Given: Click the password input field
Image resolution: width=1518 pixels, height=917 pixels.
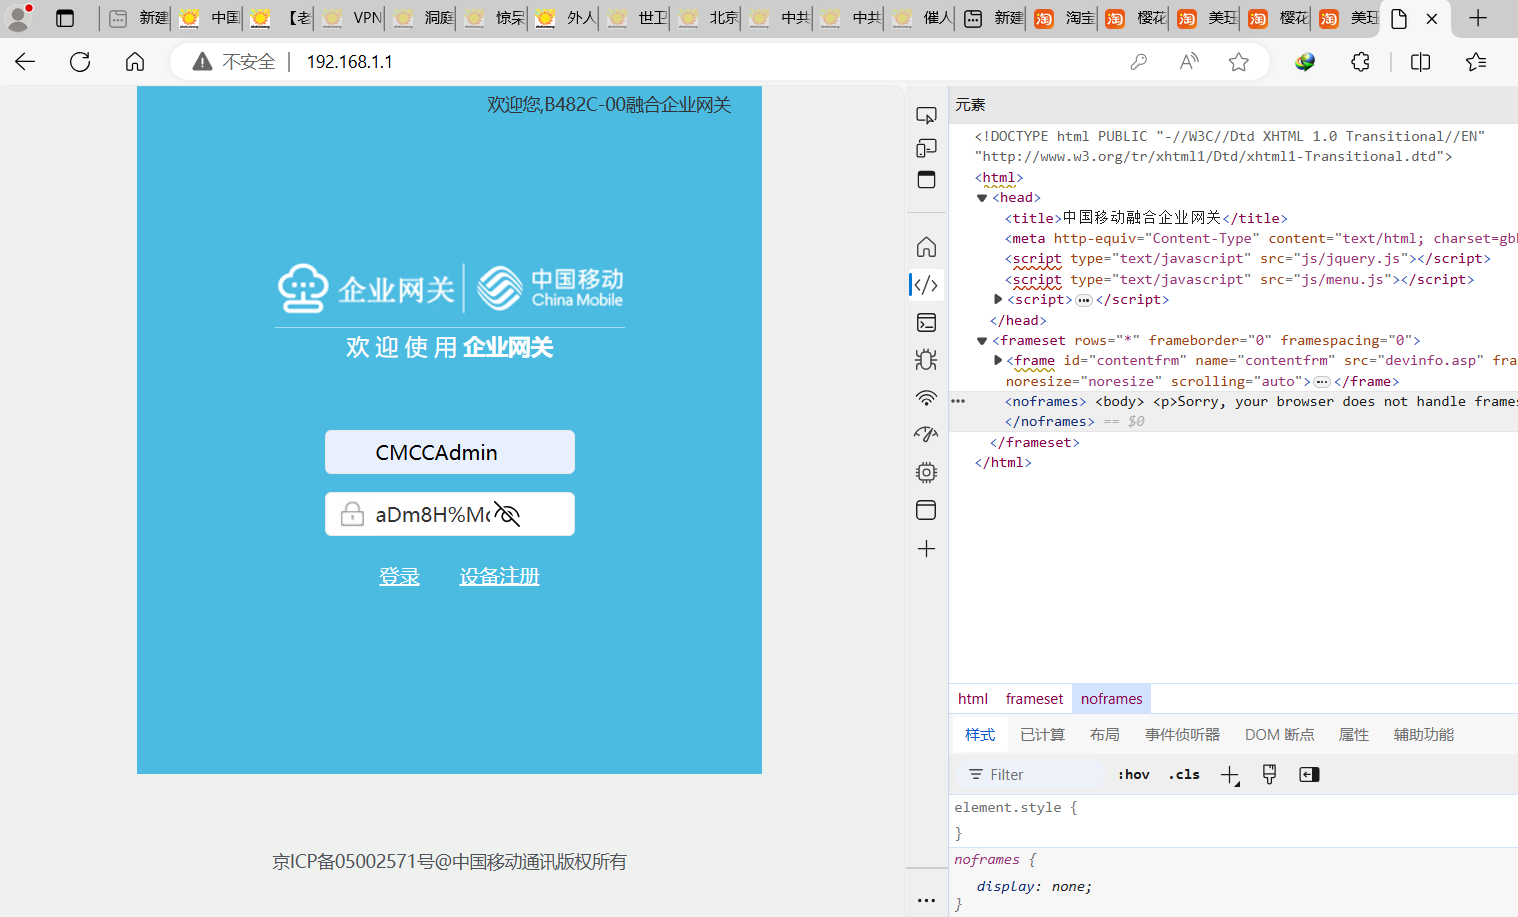Looking at the screenshot, I should click(450, 514).
